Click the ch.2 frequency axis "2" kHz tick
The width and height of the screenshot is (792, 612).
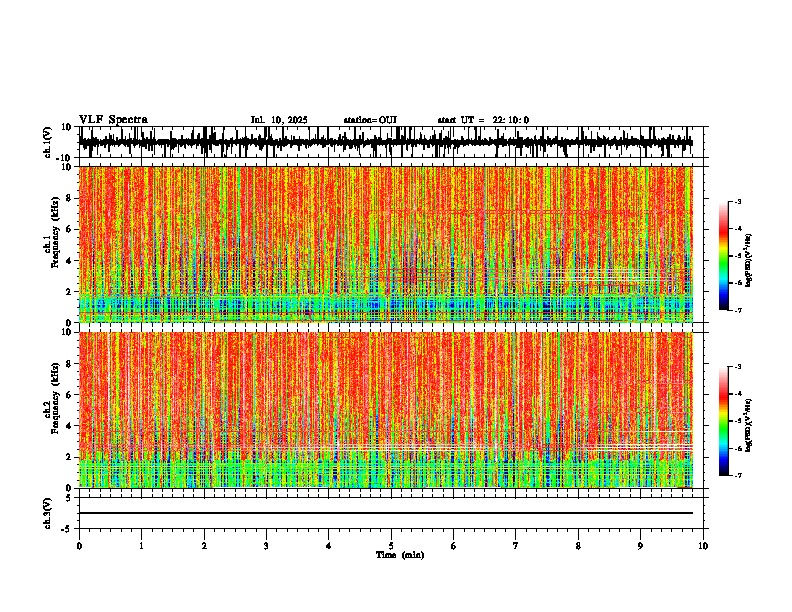(x=70, y=457)
